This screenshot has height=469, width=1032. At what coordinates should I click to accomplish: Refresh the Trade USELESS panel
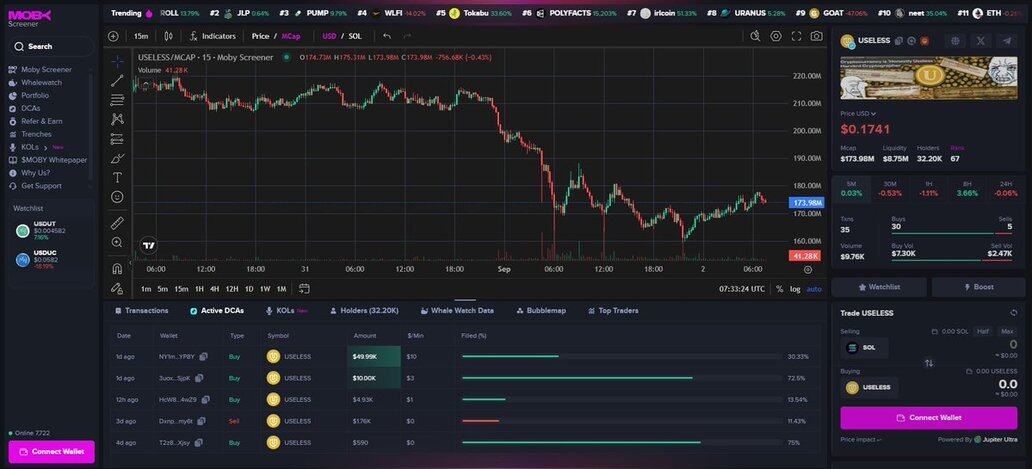point(1014,313)
